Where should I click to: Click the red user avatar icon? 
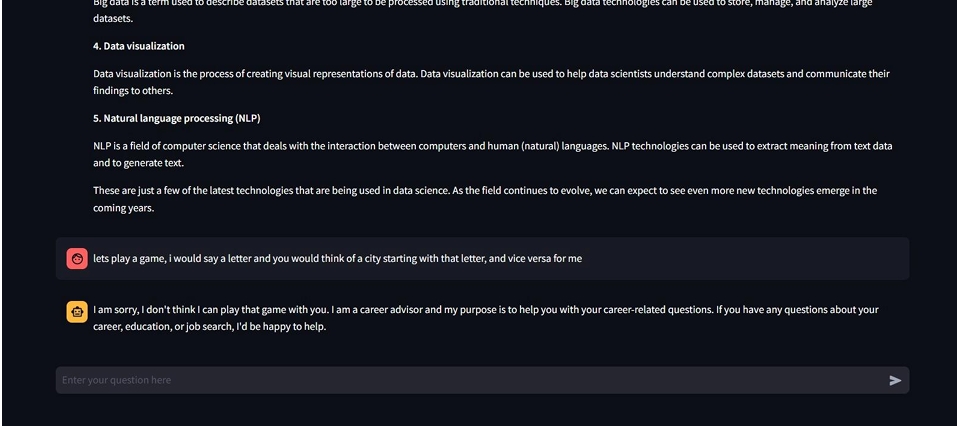pos(77,259)
